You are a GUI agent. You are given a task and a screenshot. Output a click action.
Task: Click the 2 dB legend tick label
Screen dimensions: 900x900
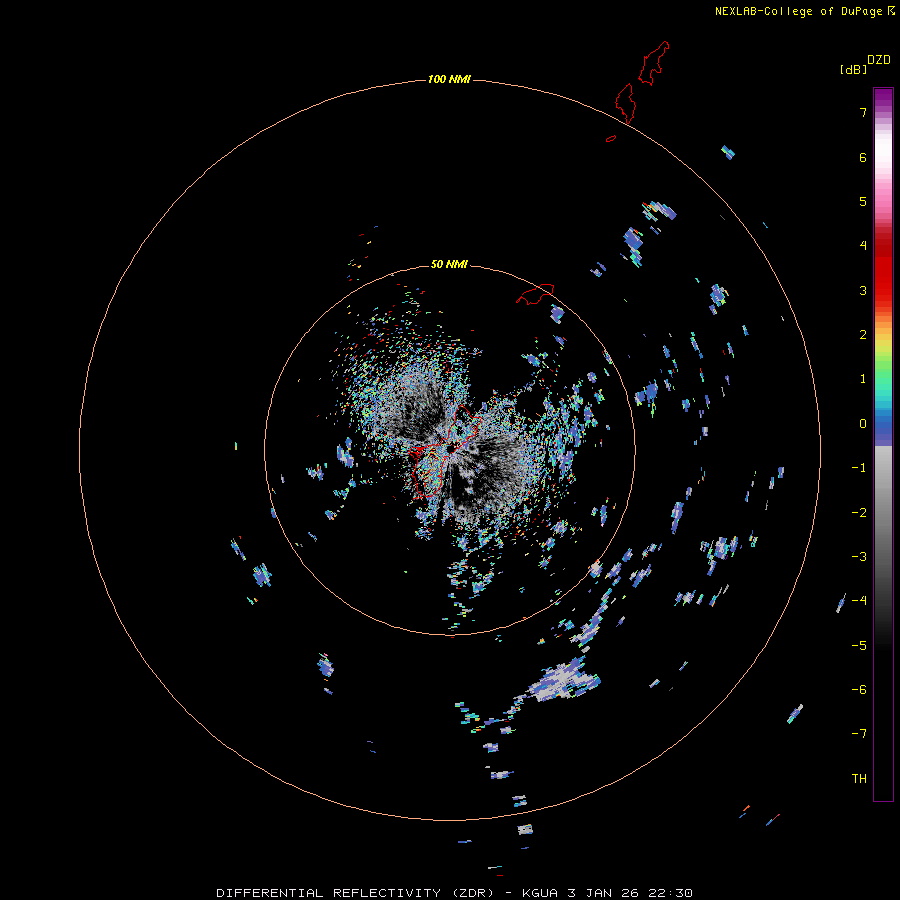tap(863, 335)
